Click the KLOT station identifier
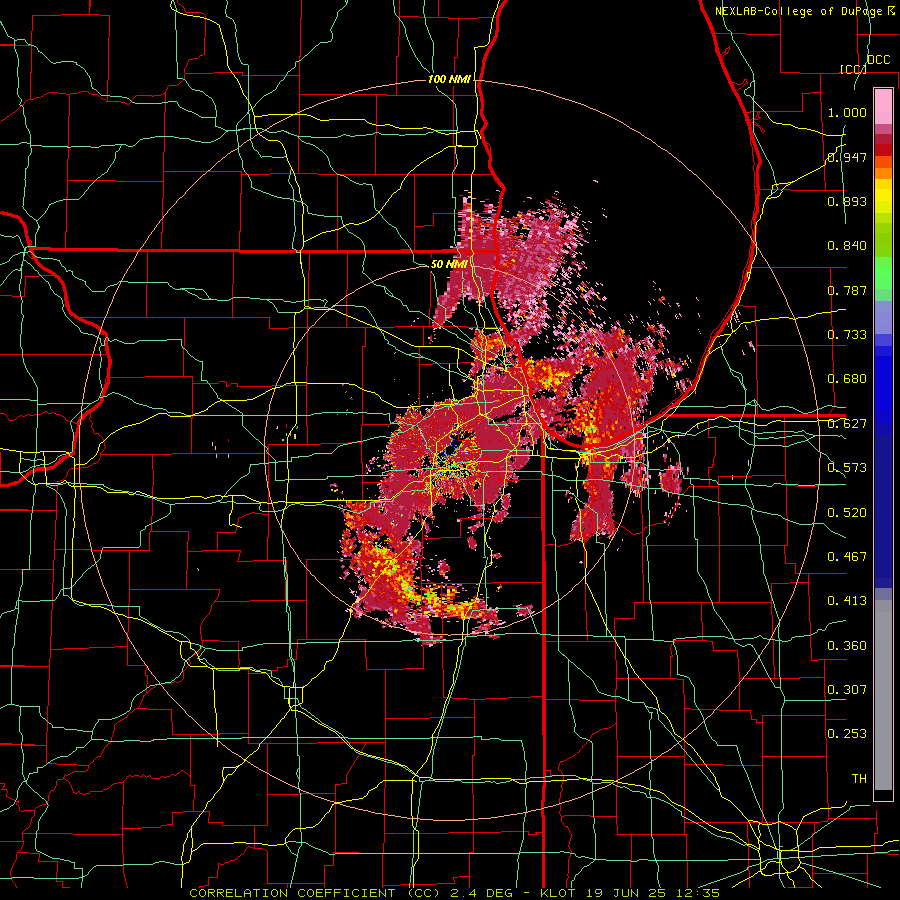900x900 pixels. coord(557,893)
